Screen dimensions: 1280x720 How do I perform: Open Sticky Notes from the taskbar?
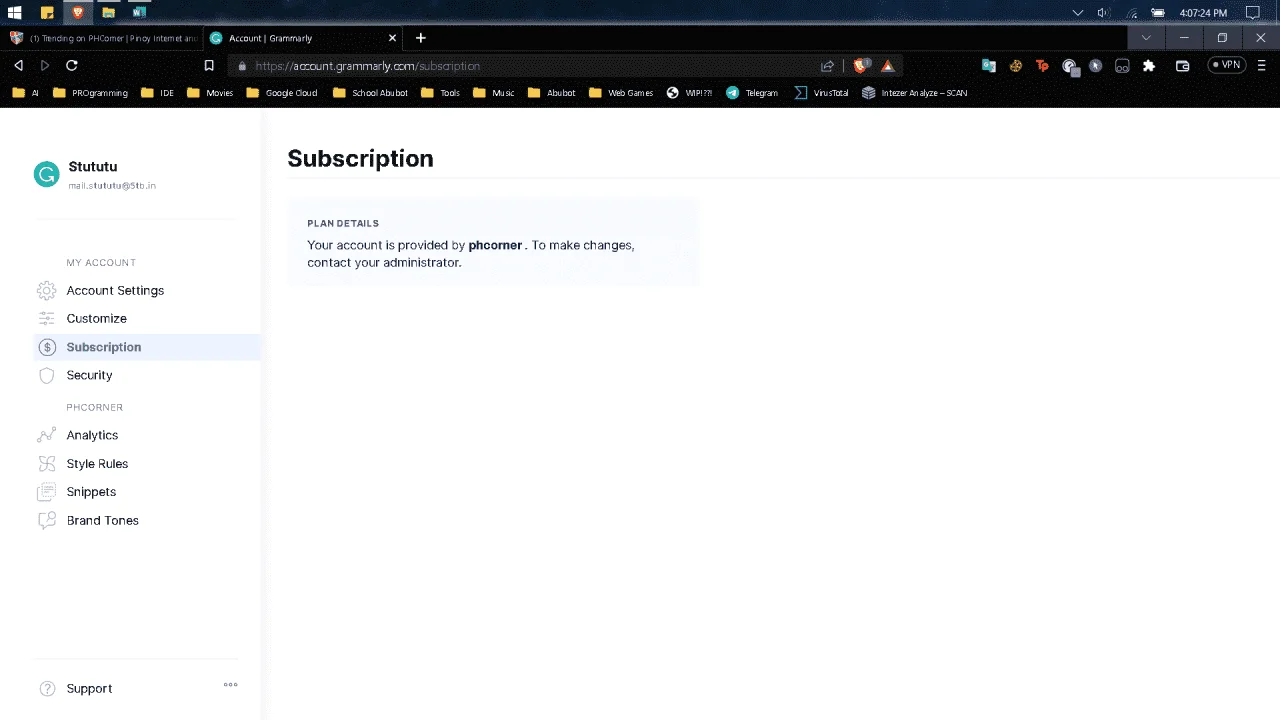47,12
